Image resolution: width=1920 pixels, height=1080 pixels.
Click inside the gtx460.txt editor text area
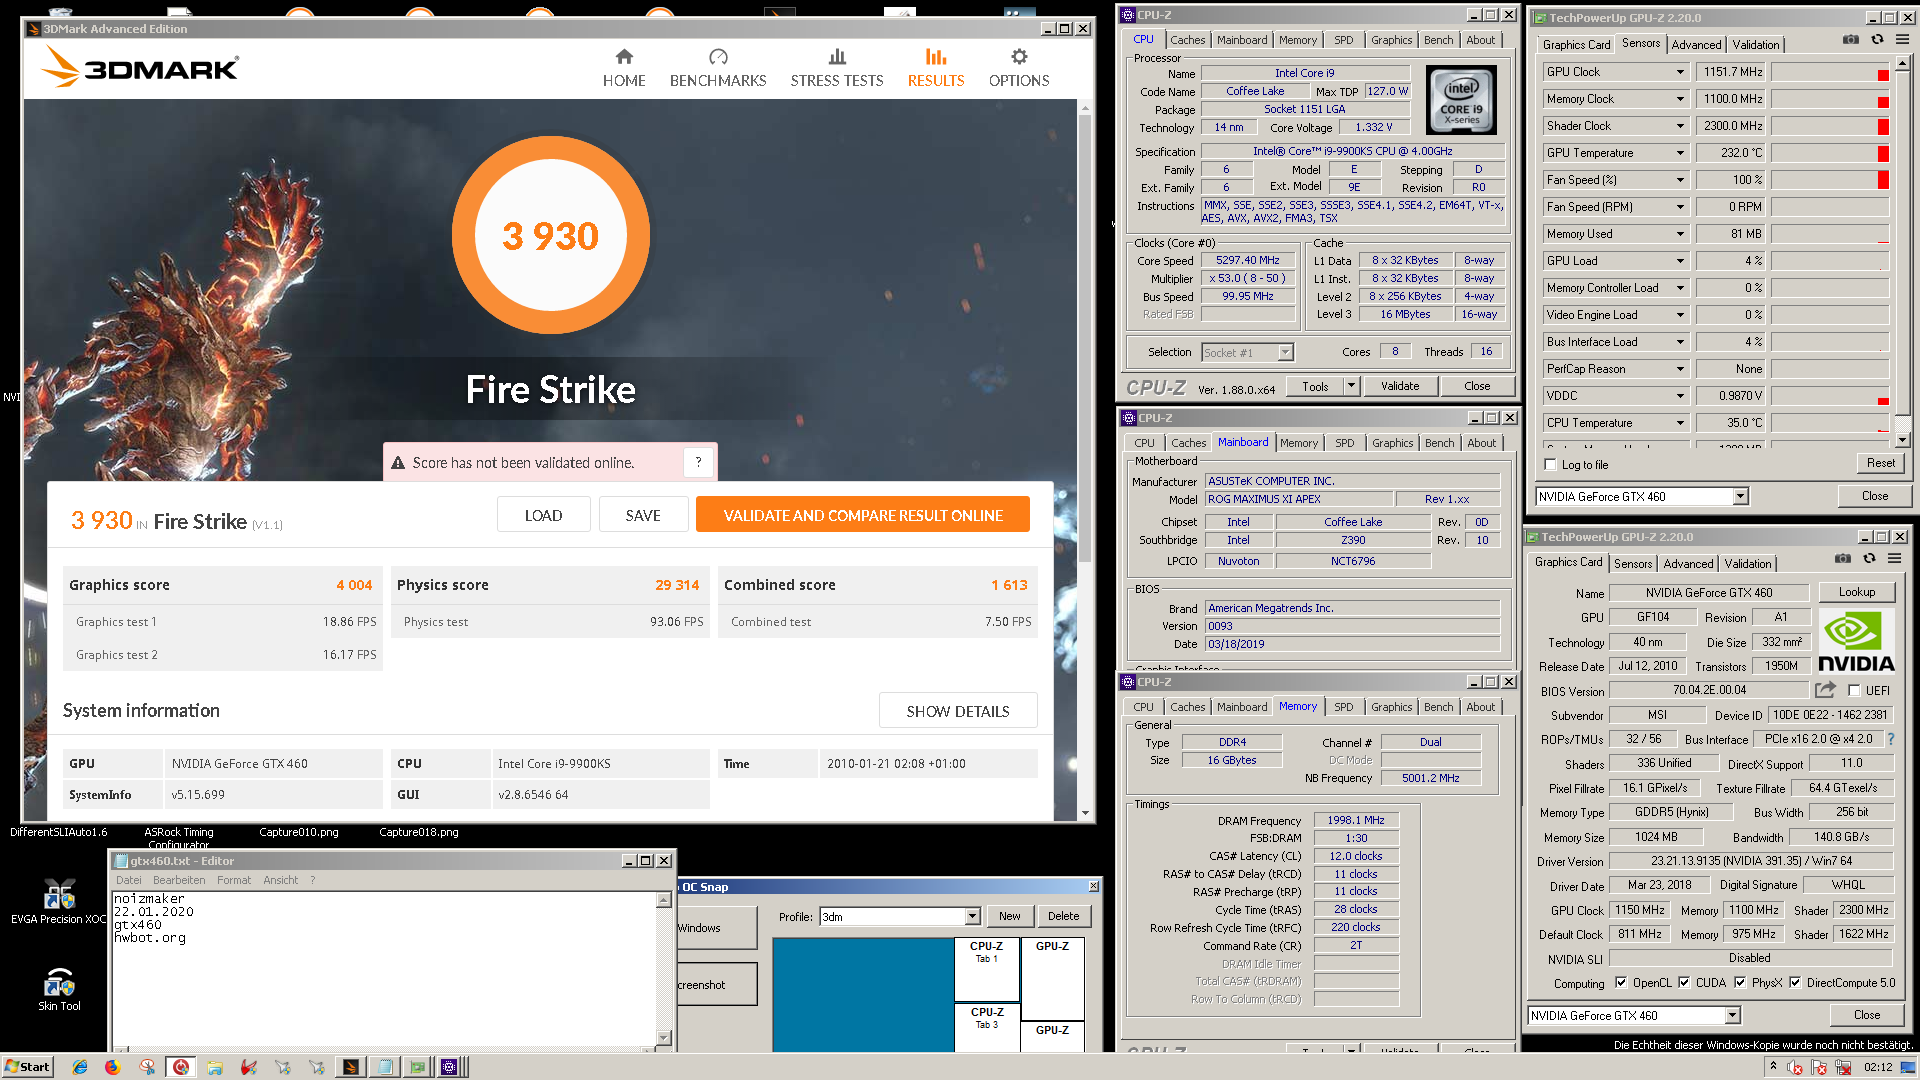point(384,968)
